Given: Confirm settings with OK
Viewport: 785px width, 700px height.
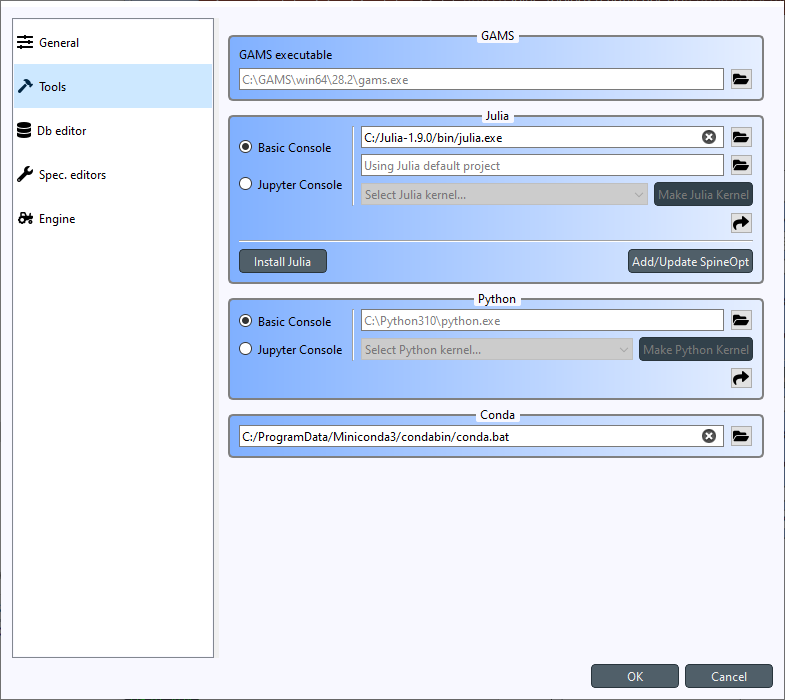Looking at the screenshot, I should (x=635, y=676).
